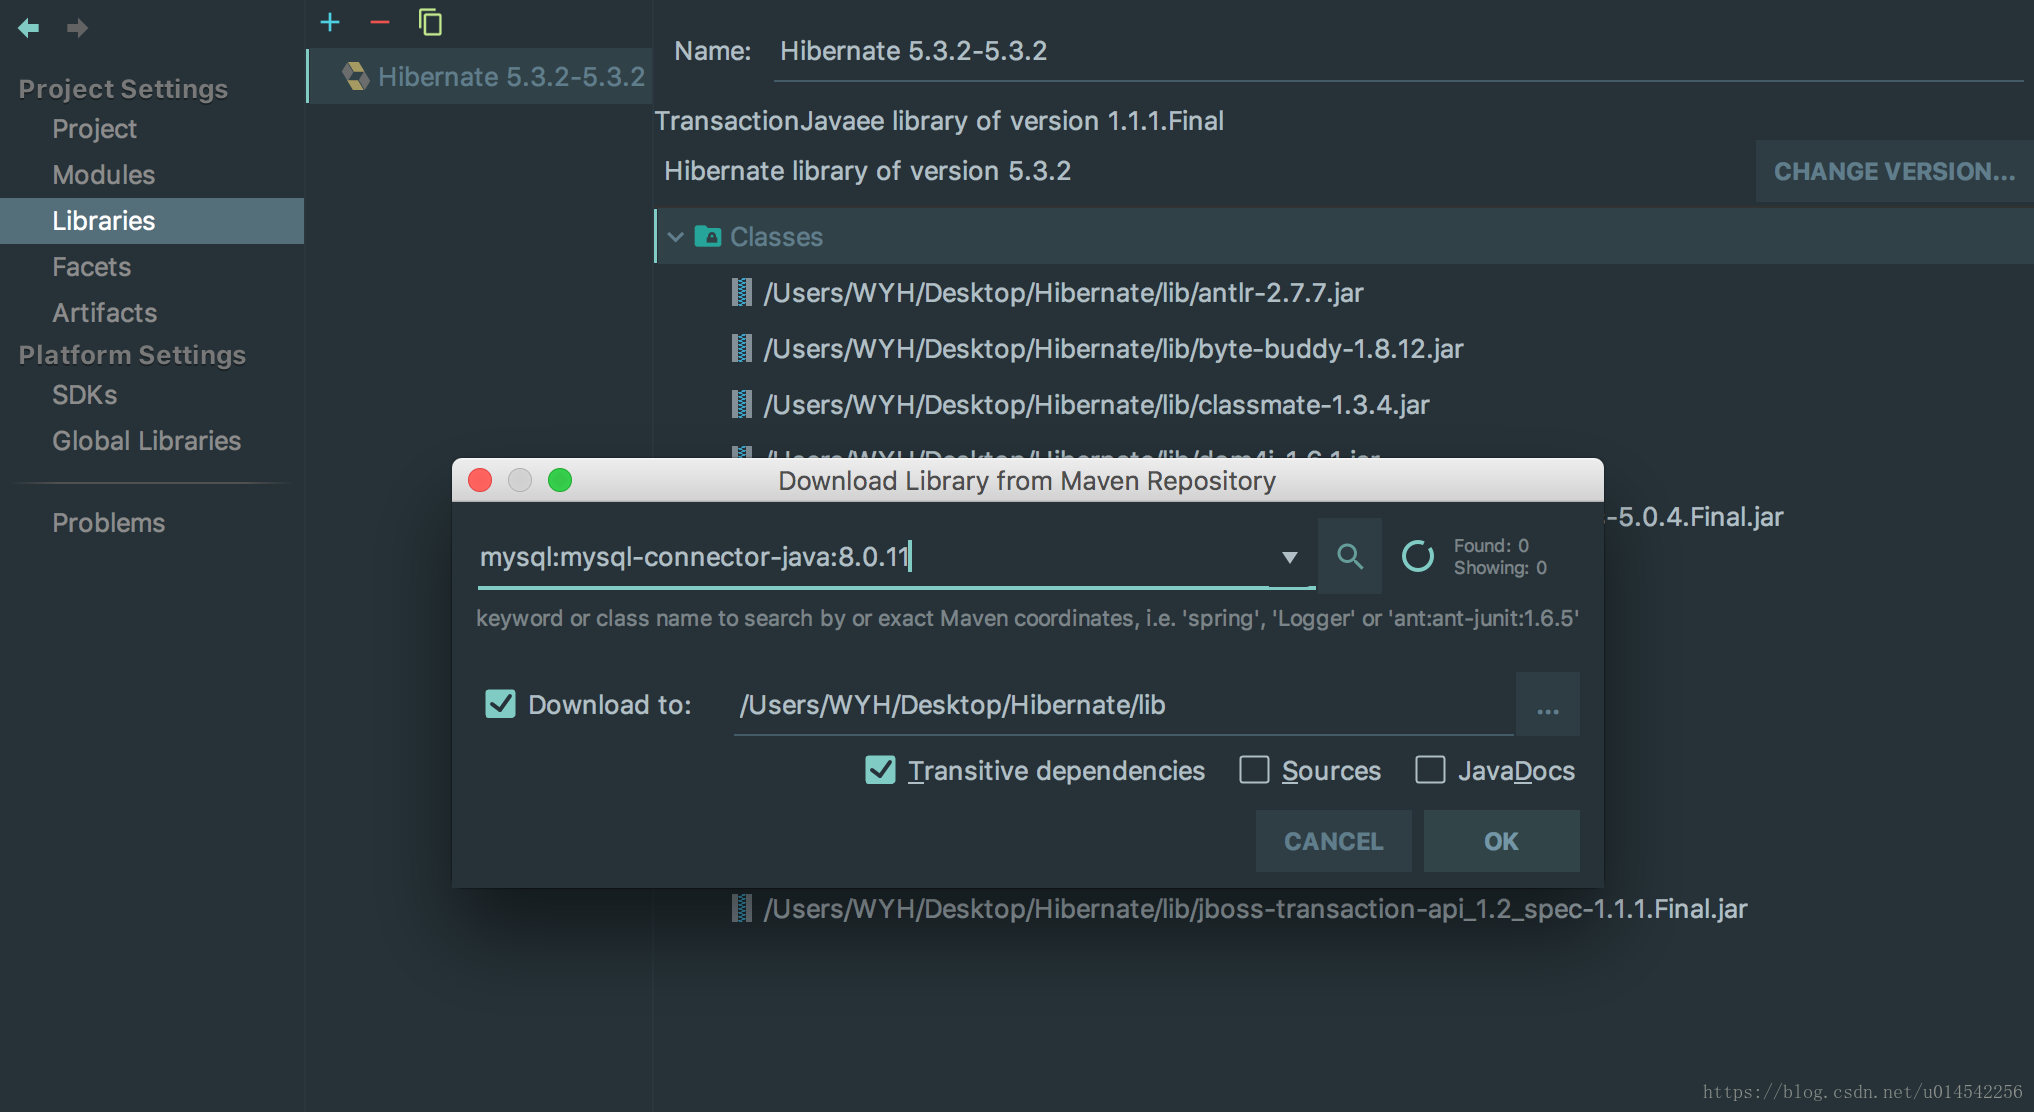This screenshot has width=2034, height=1112.
Task: Click the browse folder ellipsis icon
Action: point(1548,704)
